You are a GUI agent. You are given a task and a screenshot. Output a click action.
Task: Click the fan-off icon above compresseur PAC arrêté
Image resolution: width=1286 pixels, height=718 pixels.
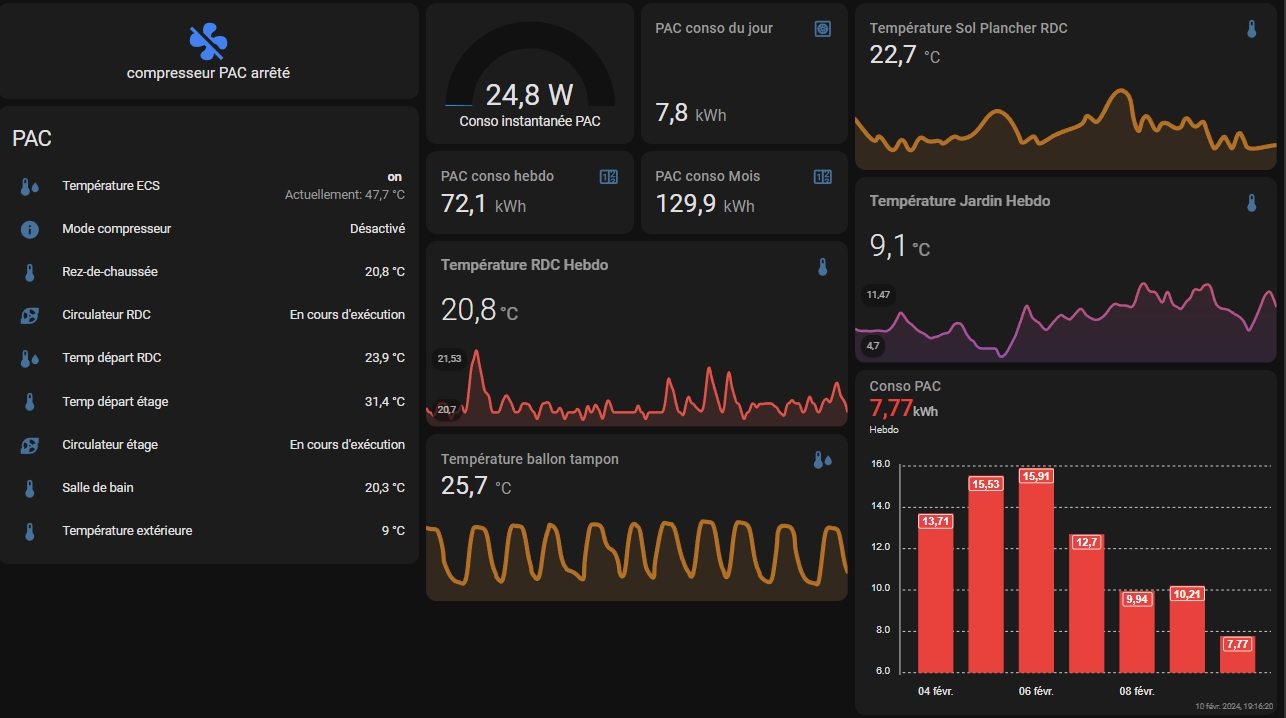(208, 41)
